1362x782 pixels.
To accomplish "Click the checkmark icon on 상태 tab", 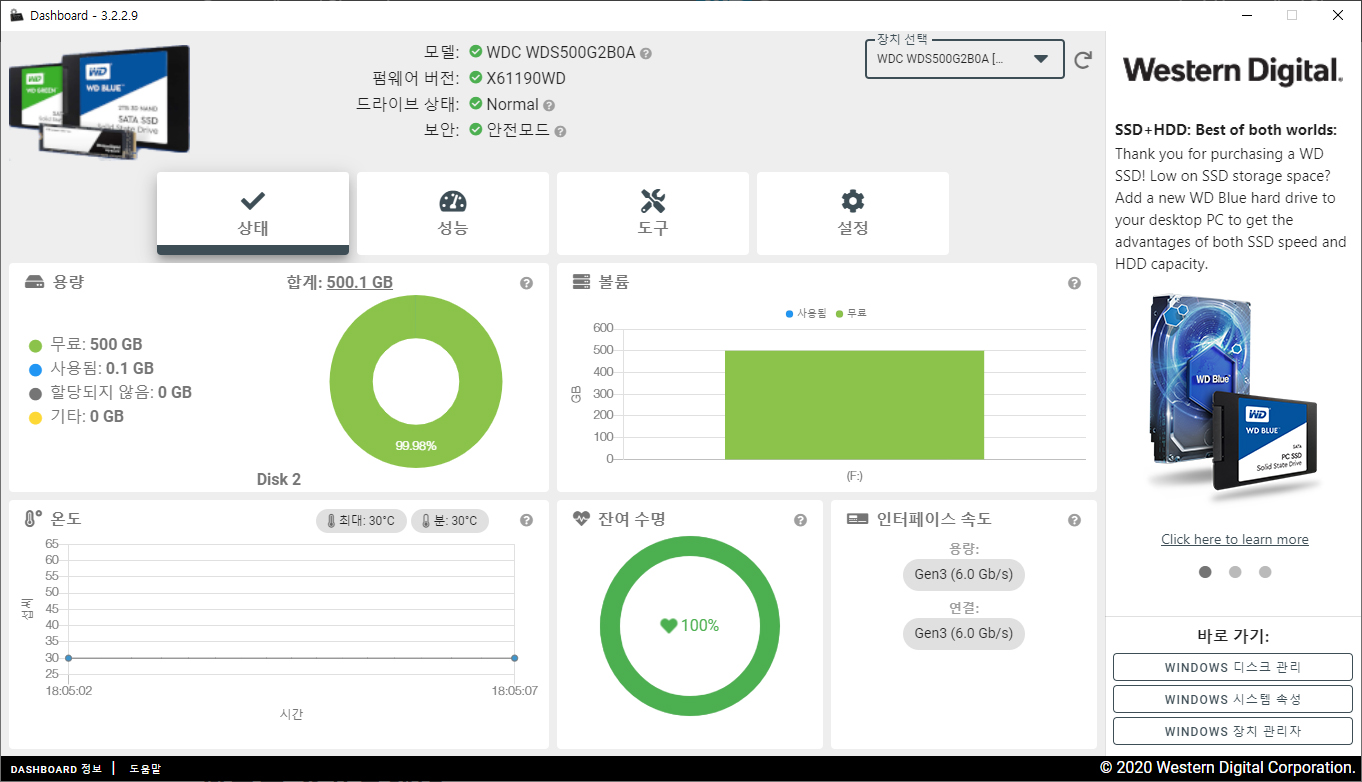I will (x=253, y=199).
